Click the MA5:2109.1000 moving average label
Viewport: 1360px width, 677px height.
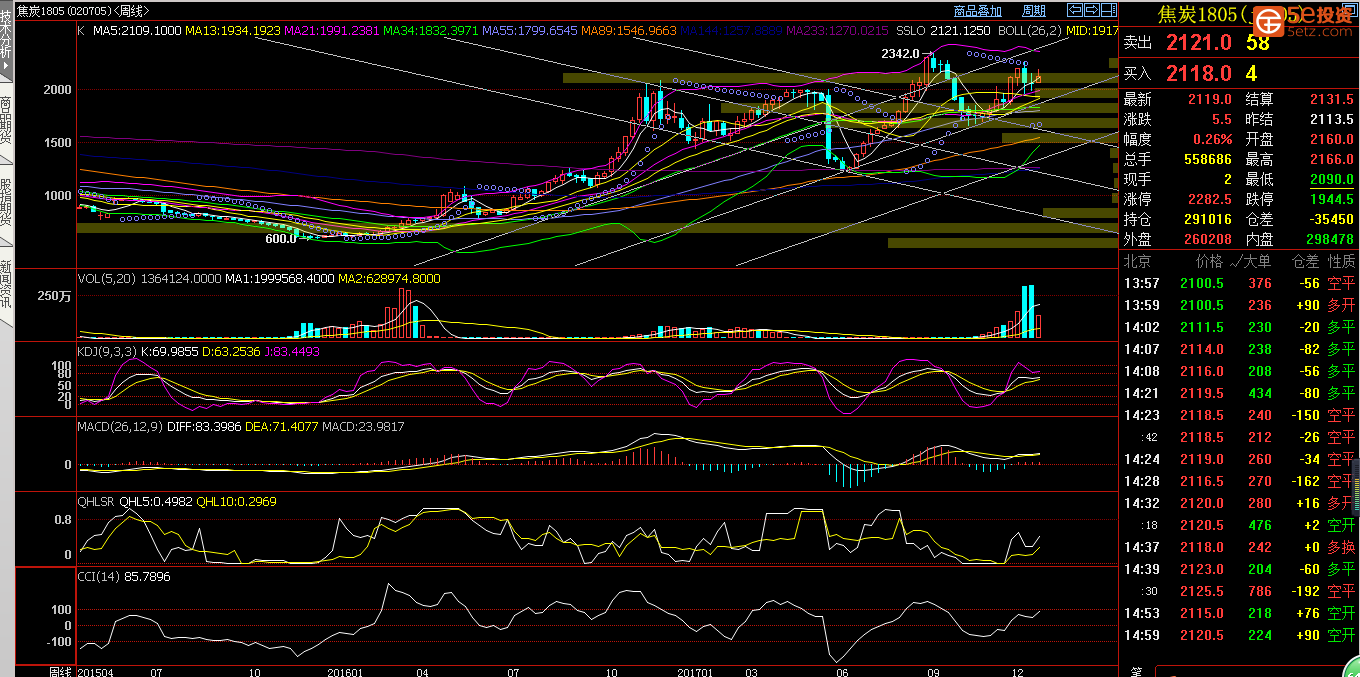138,31
